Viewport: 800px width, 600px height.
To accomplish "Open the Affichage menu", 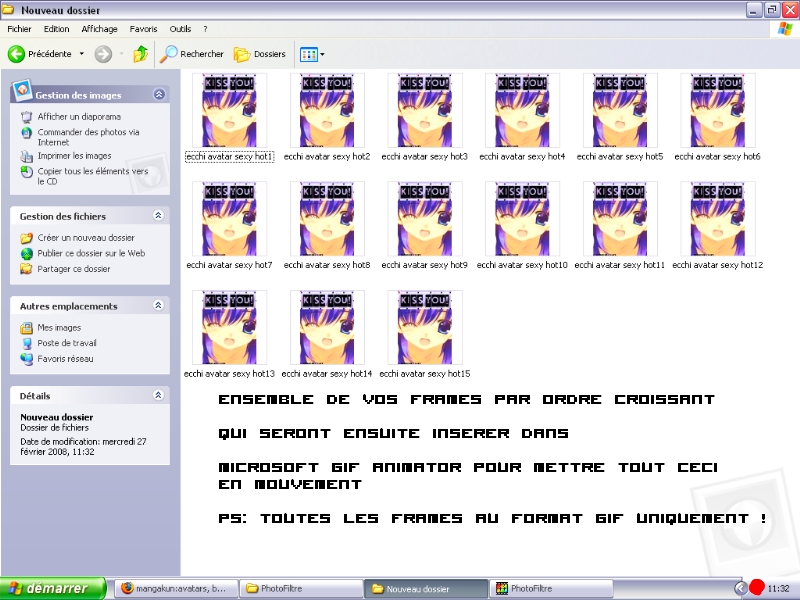I will click(99, 29).
